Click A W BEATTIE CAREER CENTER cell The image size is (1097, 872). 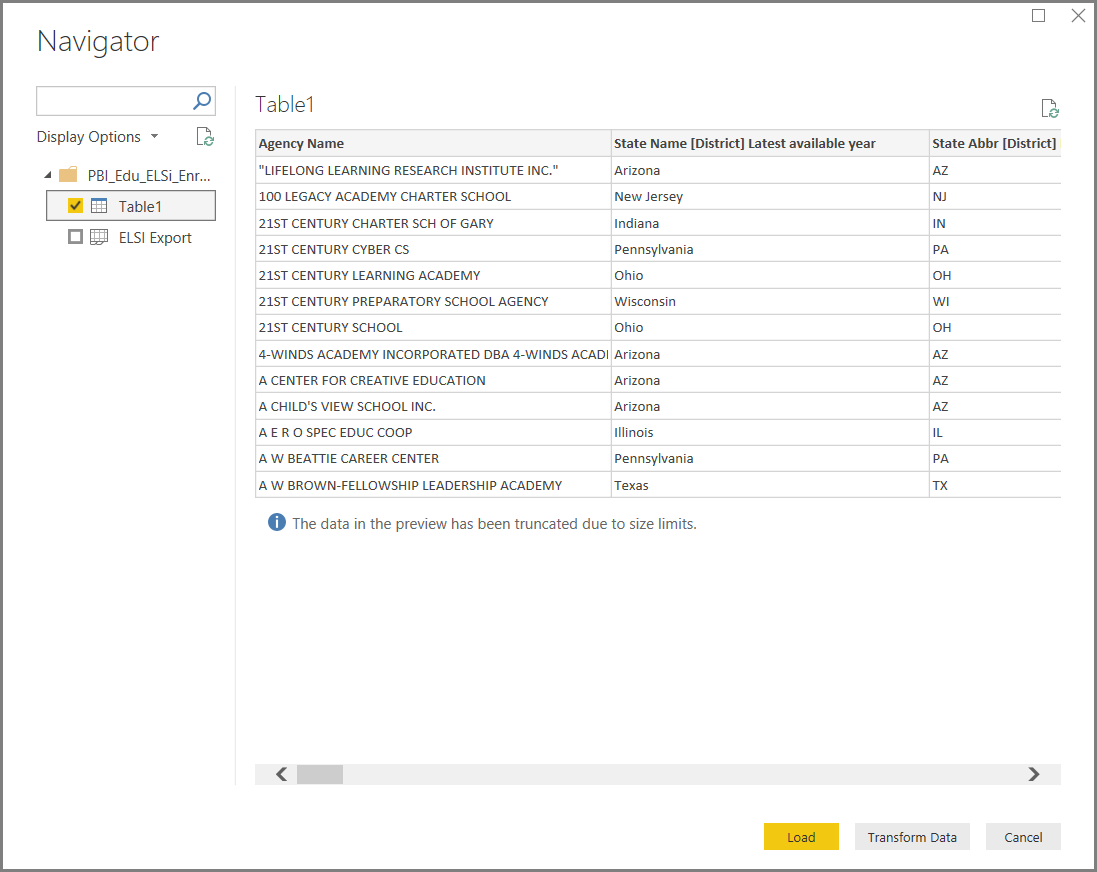[433, 458]
